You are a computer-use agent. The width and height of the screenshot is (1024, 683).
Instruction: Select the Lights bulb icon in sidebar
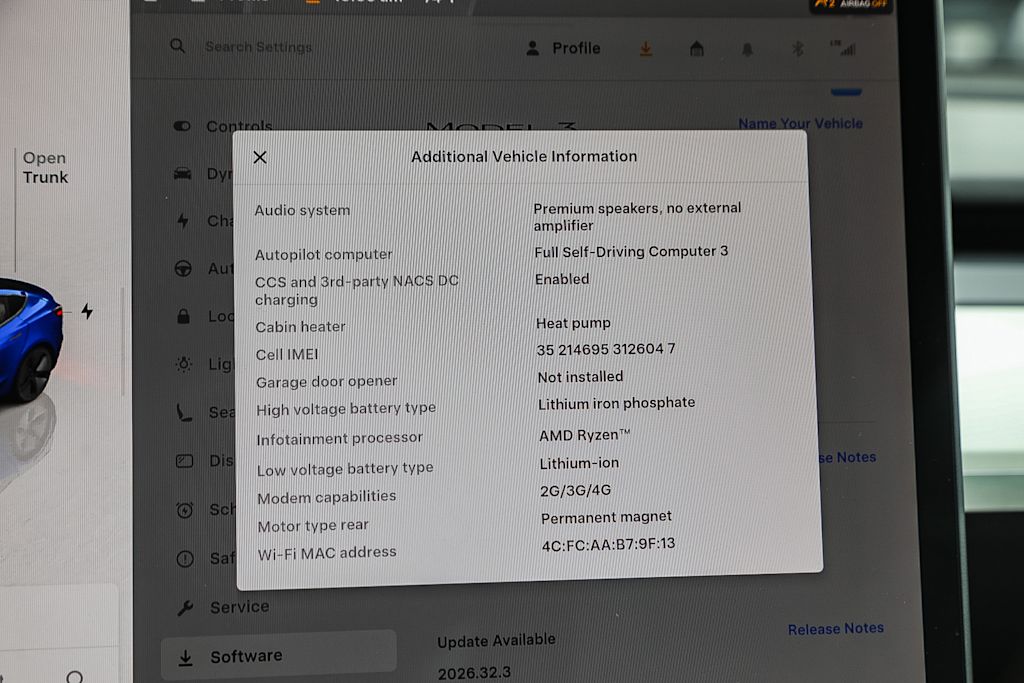[184, 364]
